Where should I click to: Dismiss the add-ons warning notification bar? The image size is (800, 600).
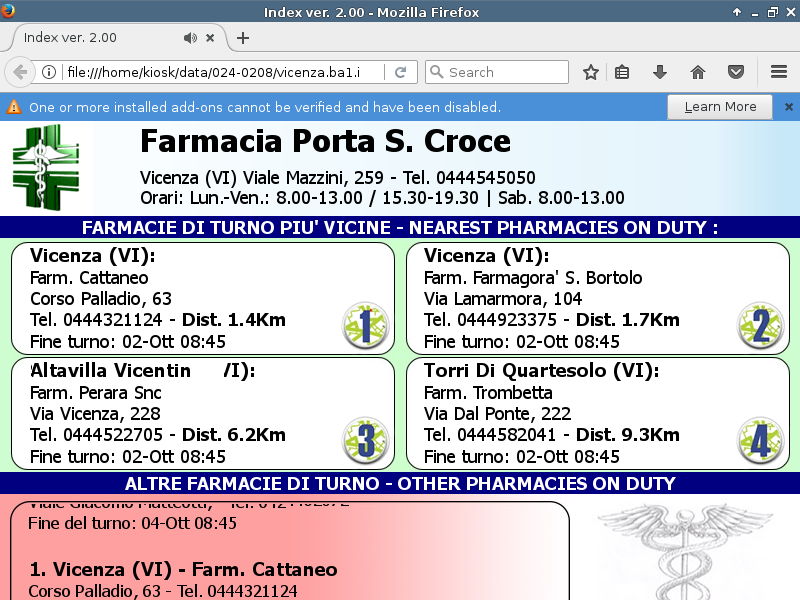click(788, 107)
